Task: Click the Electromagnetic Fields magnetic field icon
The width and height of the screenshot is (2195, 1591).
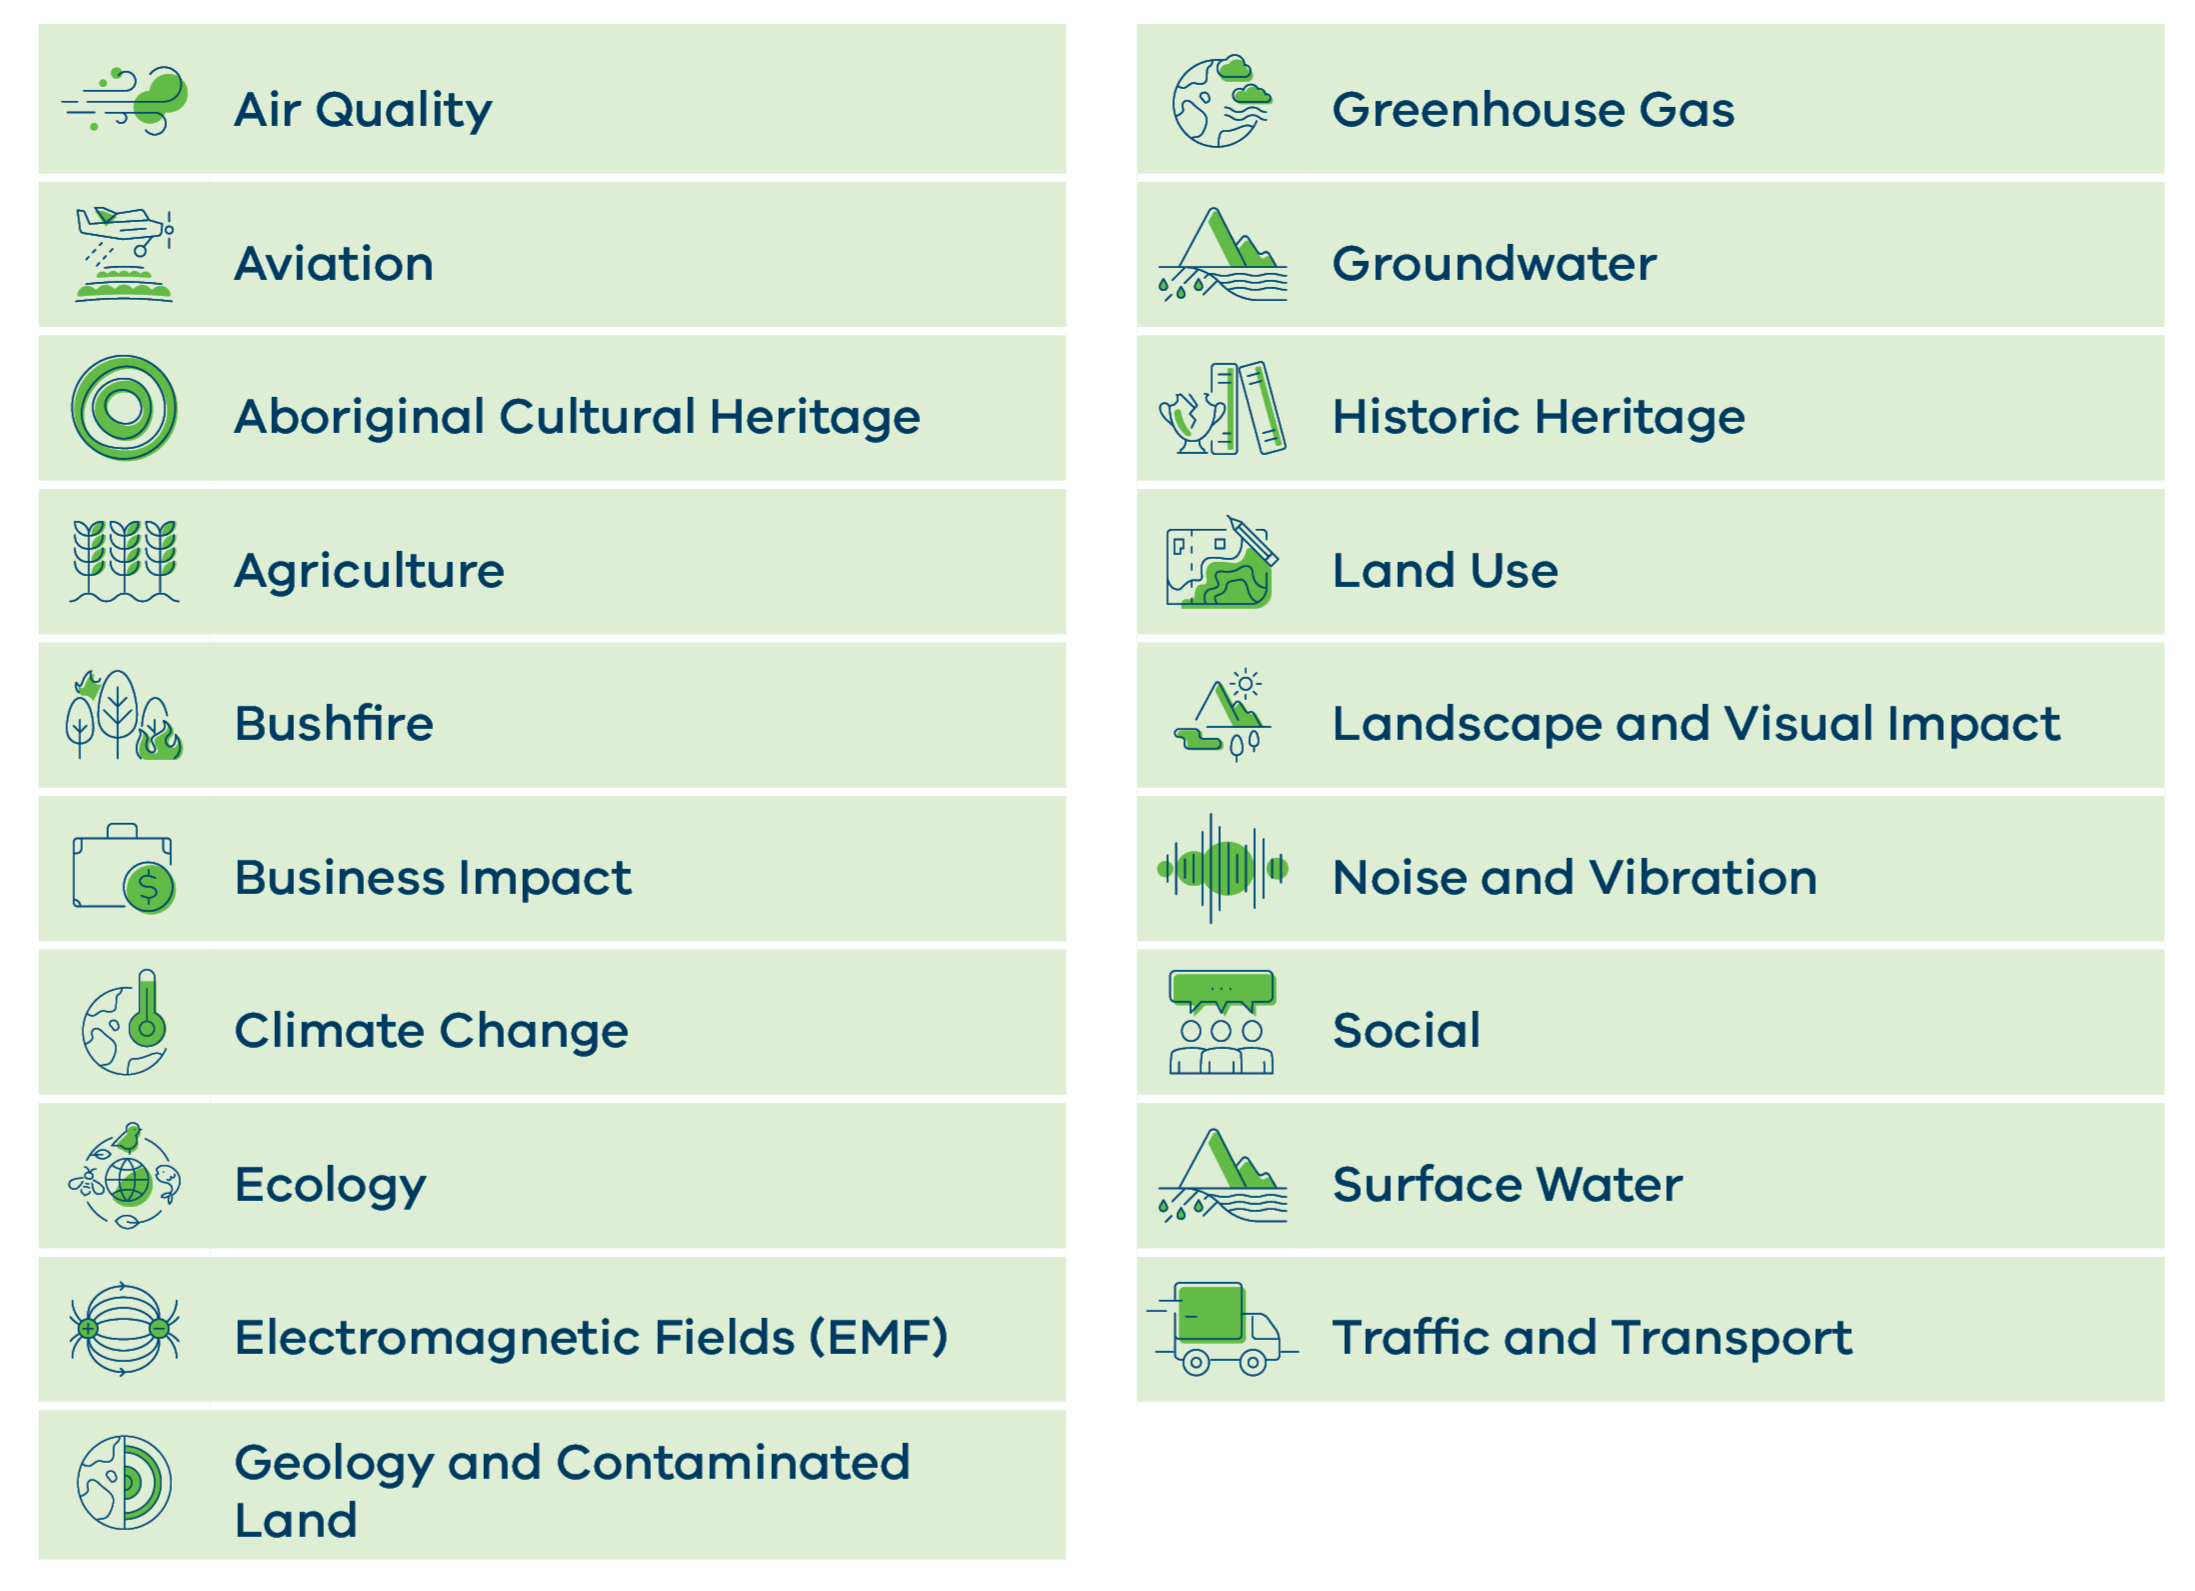Action: [124, 1329]
